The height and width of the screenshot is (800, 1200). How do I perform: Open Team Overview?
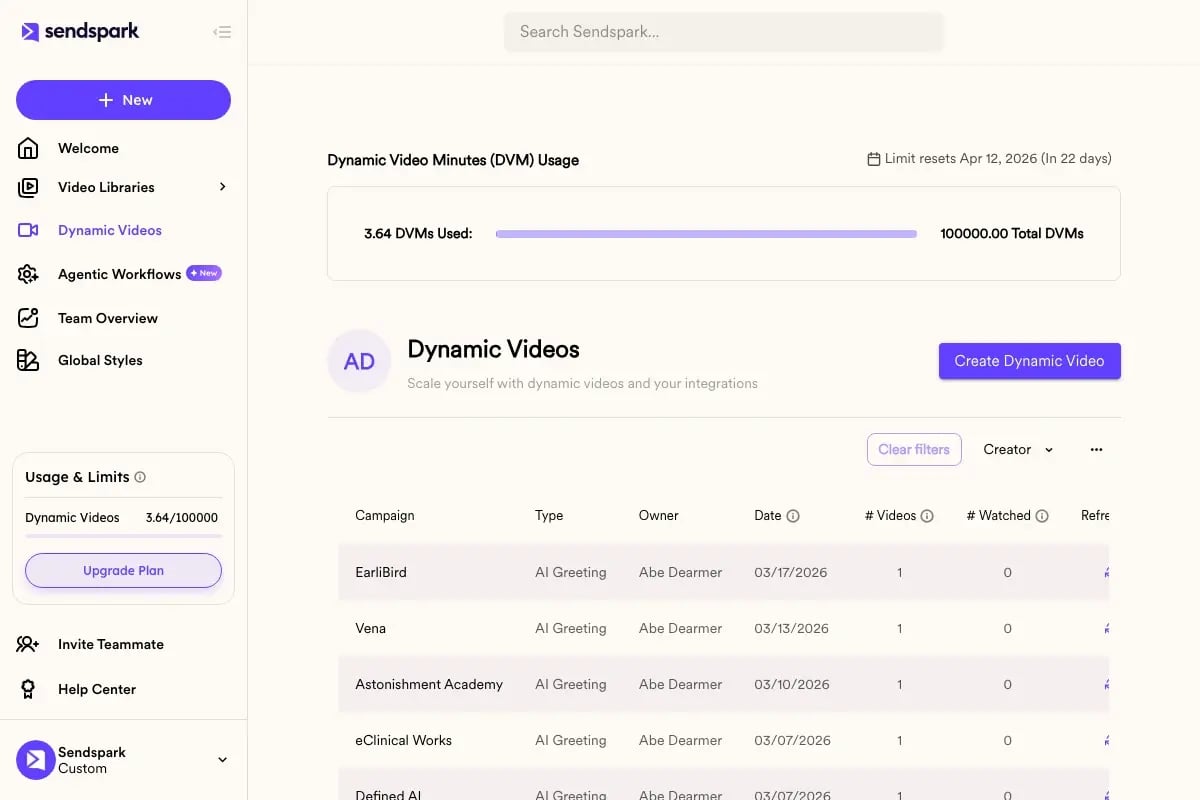(108, 318)
